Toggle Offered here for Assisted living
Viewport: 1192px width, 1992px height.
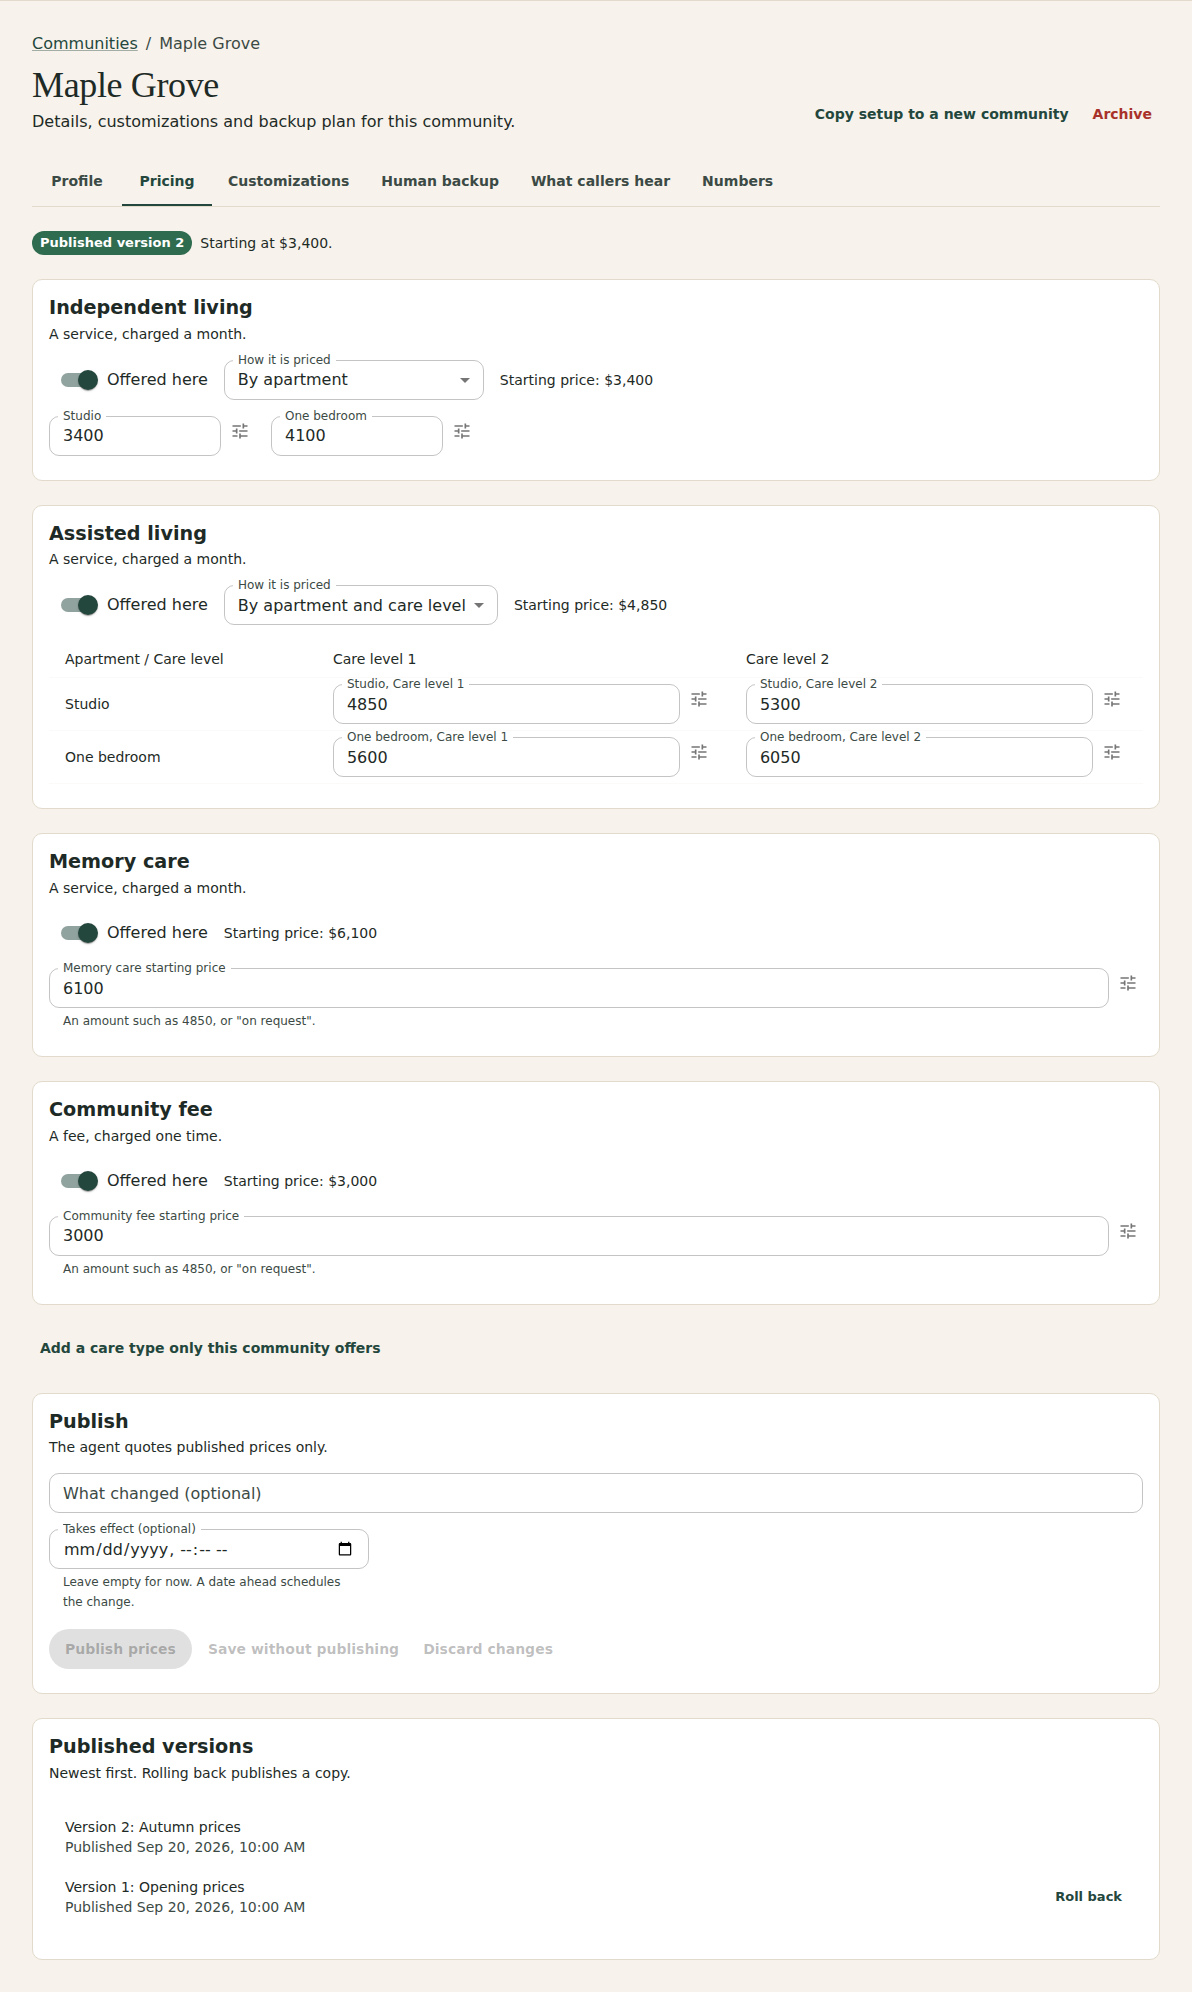click(79, 605)
